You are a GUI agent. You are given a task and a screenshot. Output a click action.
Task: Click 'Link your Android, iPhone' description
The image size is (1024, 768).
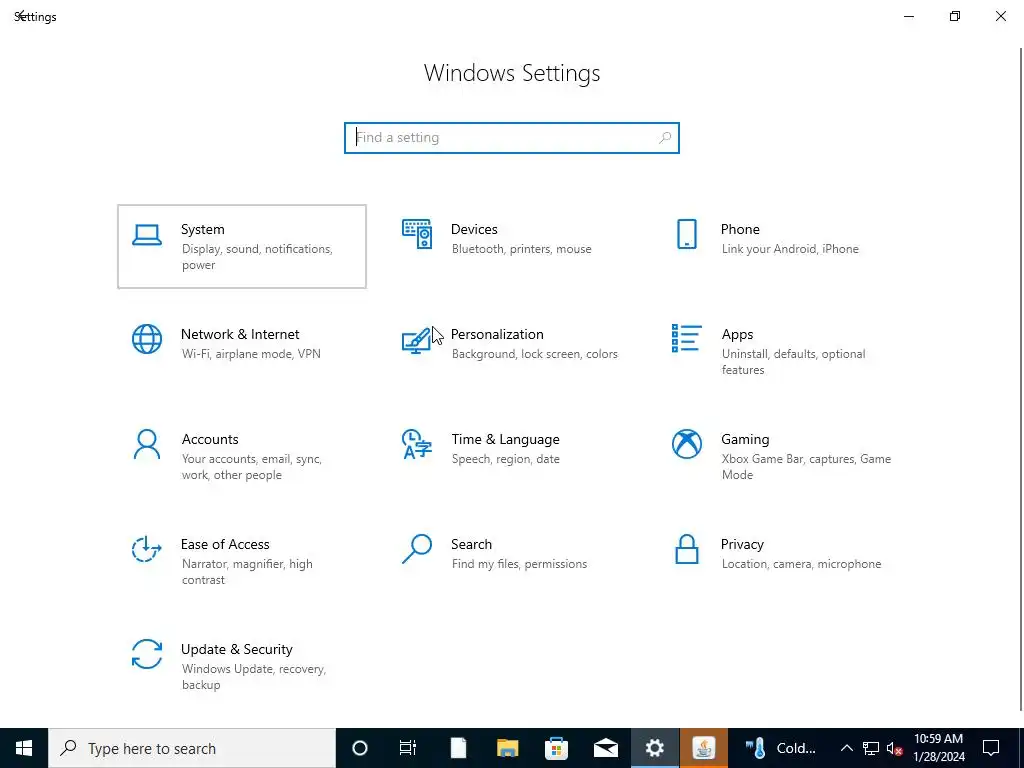pyautogui.click(x=790, y=249)
